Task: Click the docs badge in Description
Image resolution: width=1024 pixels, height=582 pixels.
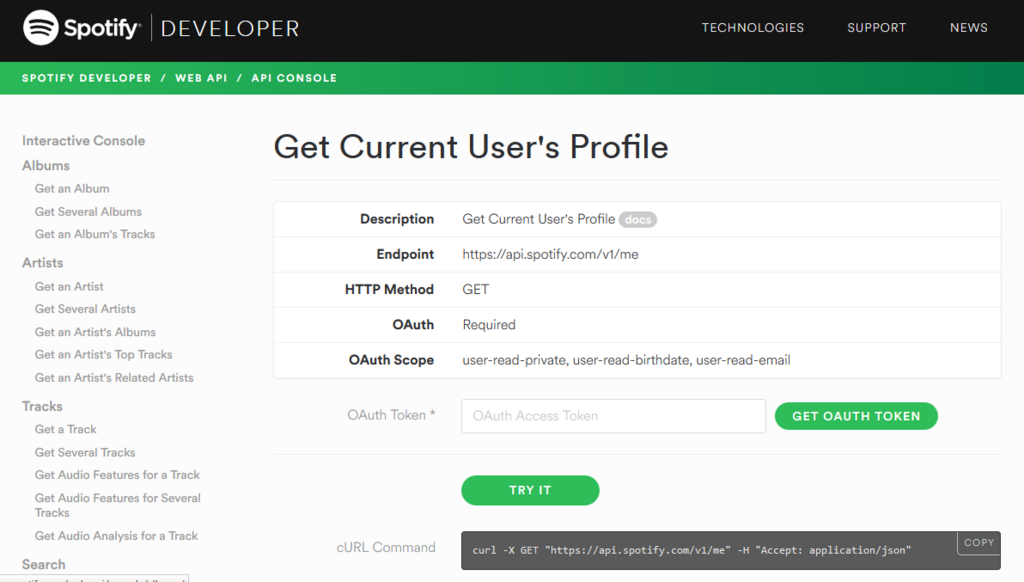Action: (637, 219)
